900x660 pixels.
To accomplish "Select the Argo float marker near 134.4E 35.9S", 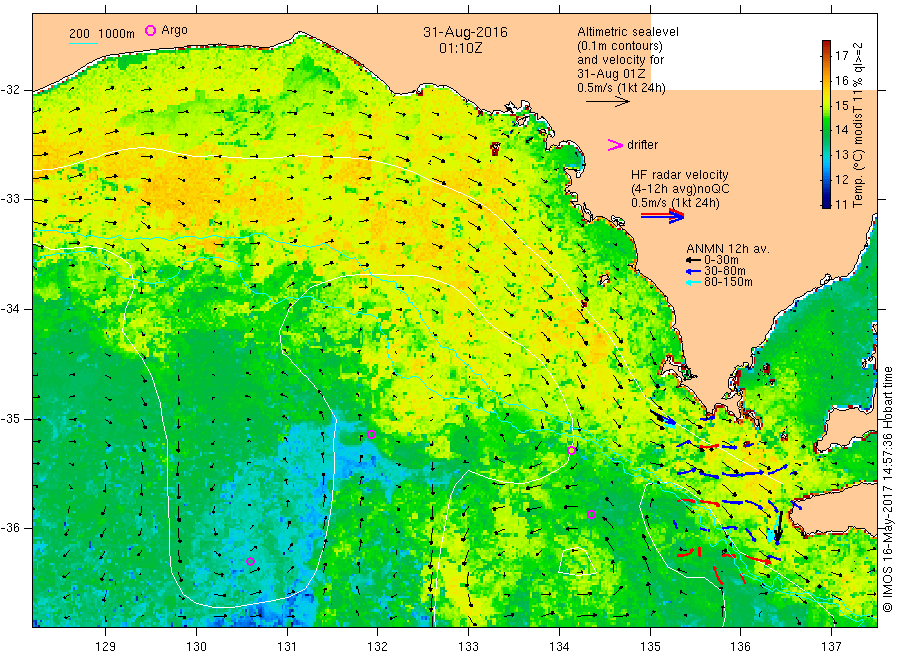I will coord(591,515).
